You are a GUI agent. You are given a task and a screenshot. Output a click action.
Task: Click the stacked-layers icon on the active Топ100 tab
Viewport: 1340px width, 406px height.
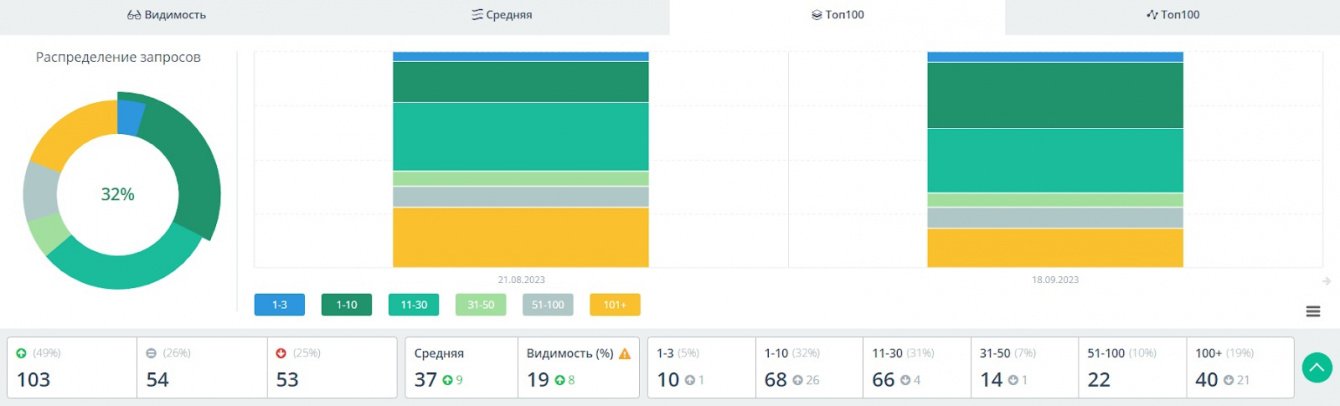pyautogui.click(x=816, y=15)
